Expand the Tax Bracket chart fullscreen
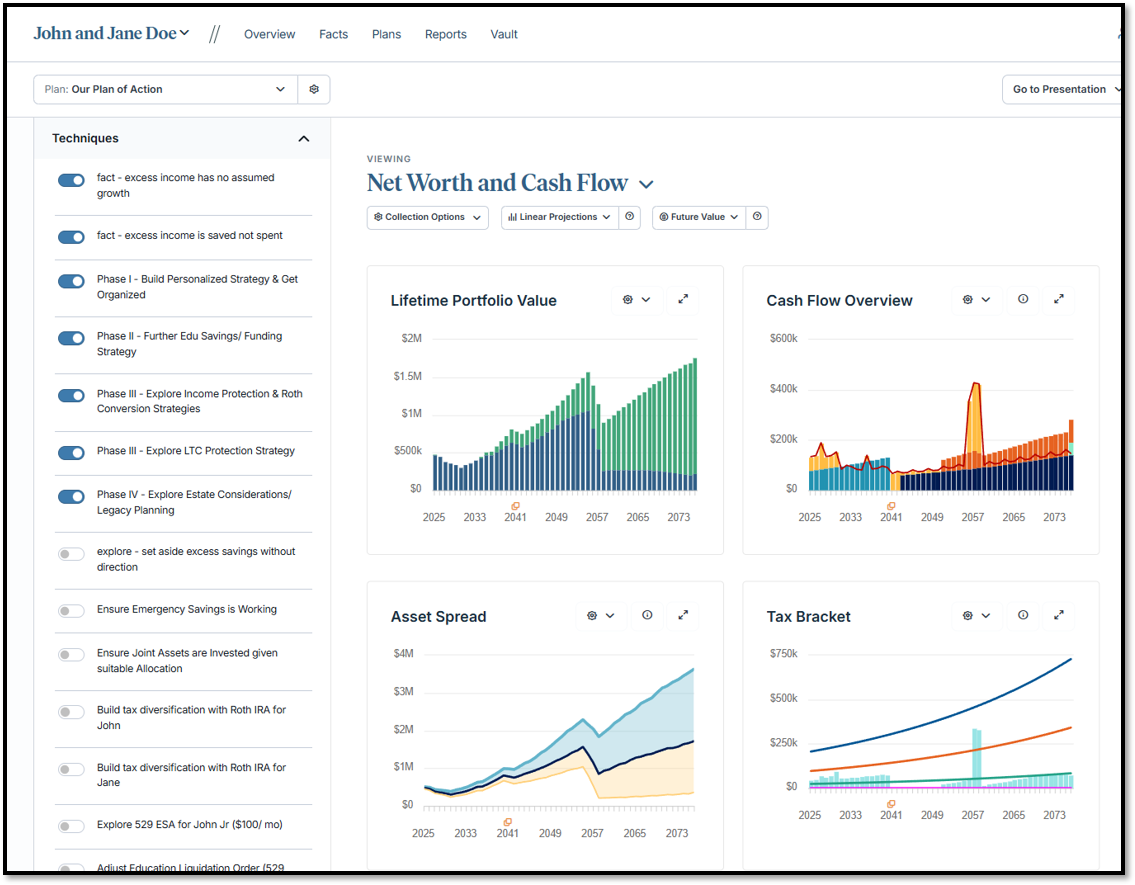 pyautogui.click(x=1059, y=615)
